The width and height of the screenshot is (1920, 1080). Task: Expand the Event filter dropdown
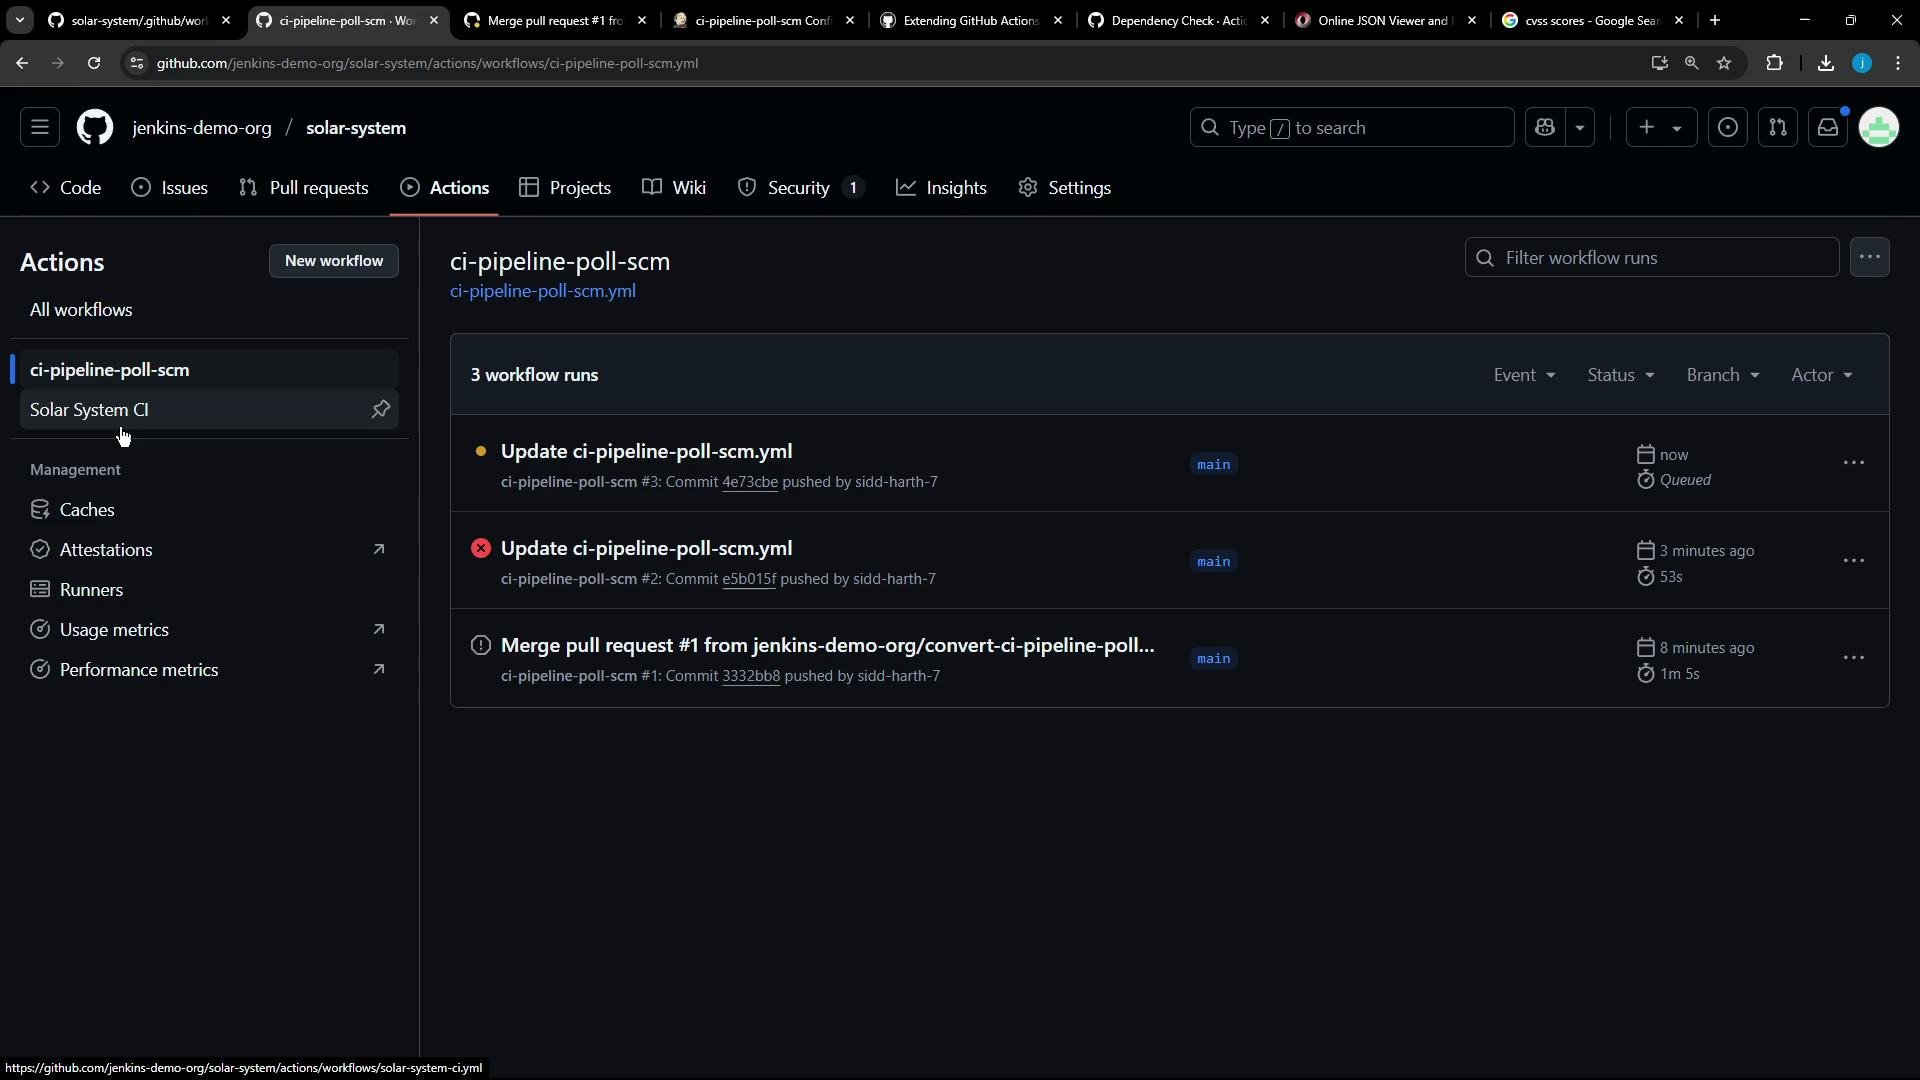(x=1524, y=375)
